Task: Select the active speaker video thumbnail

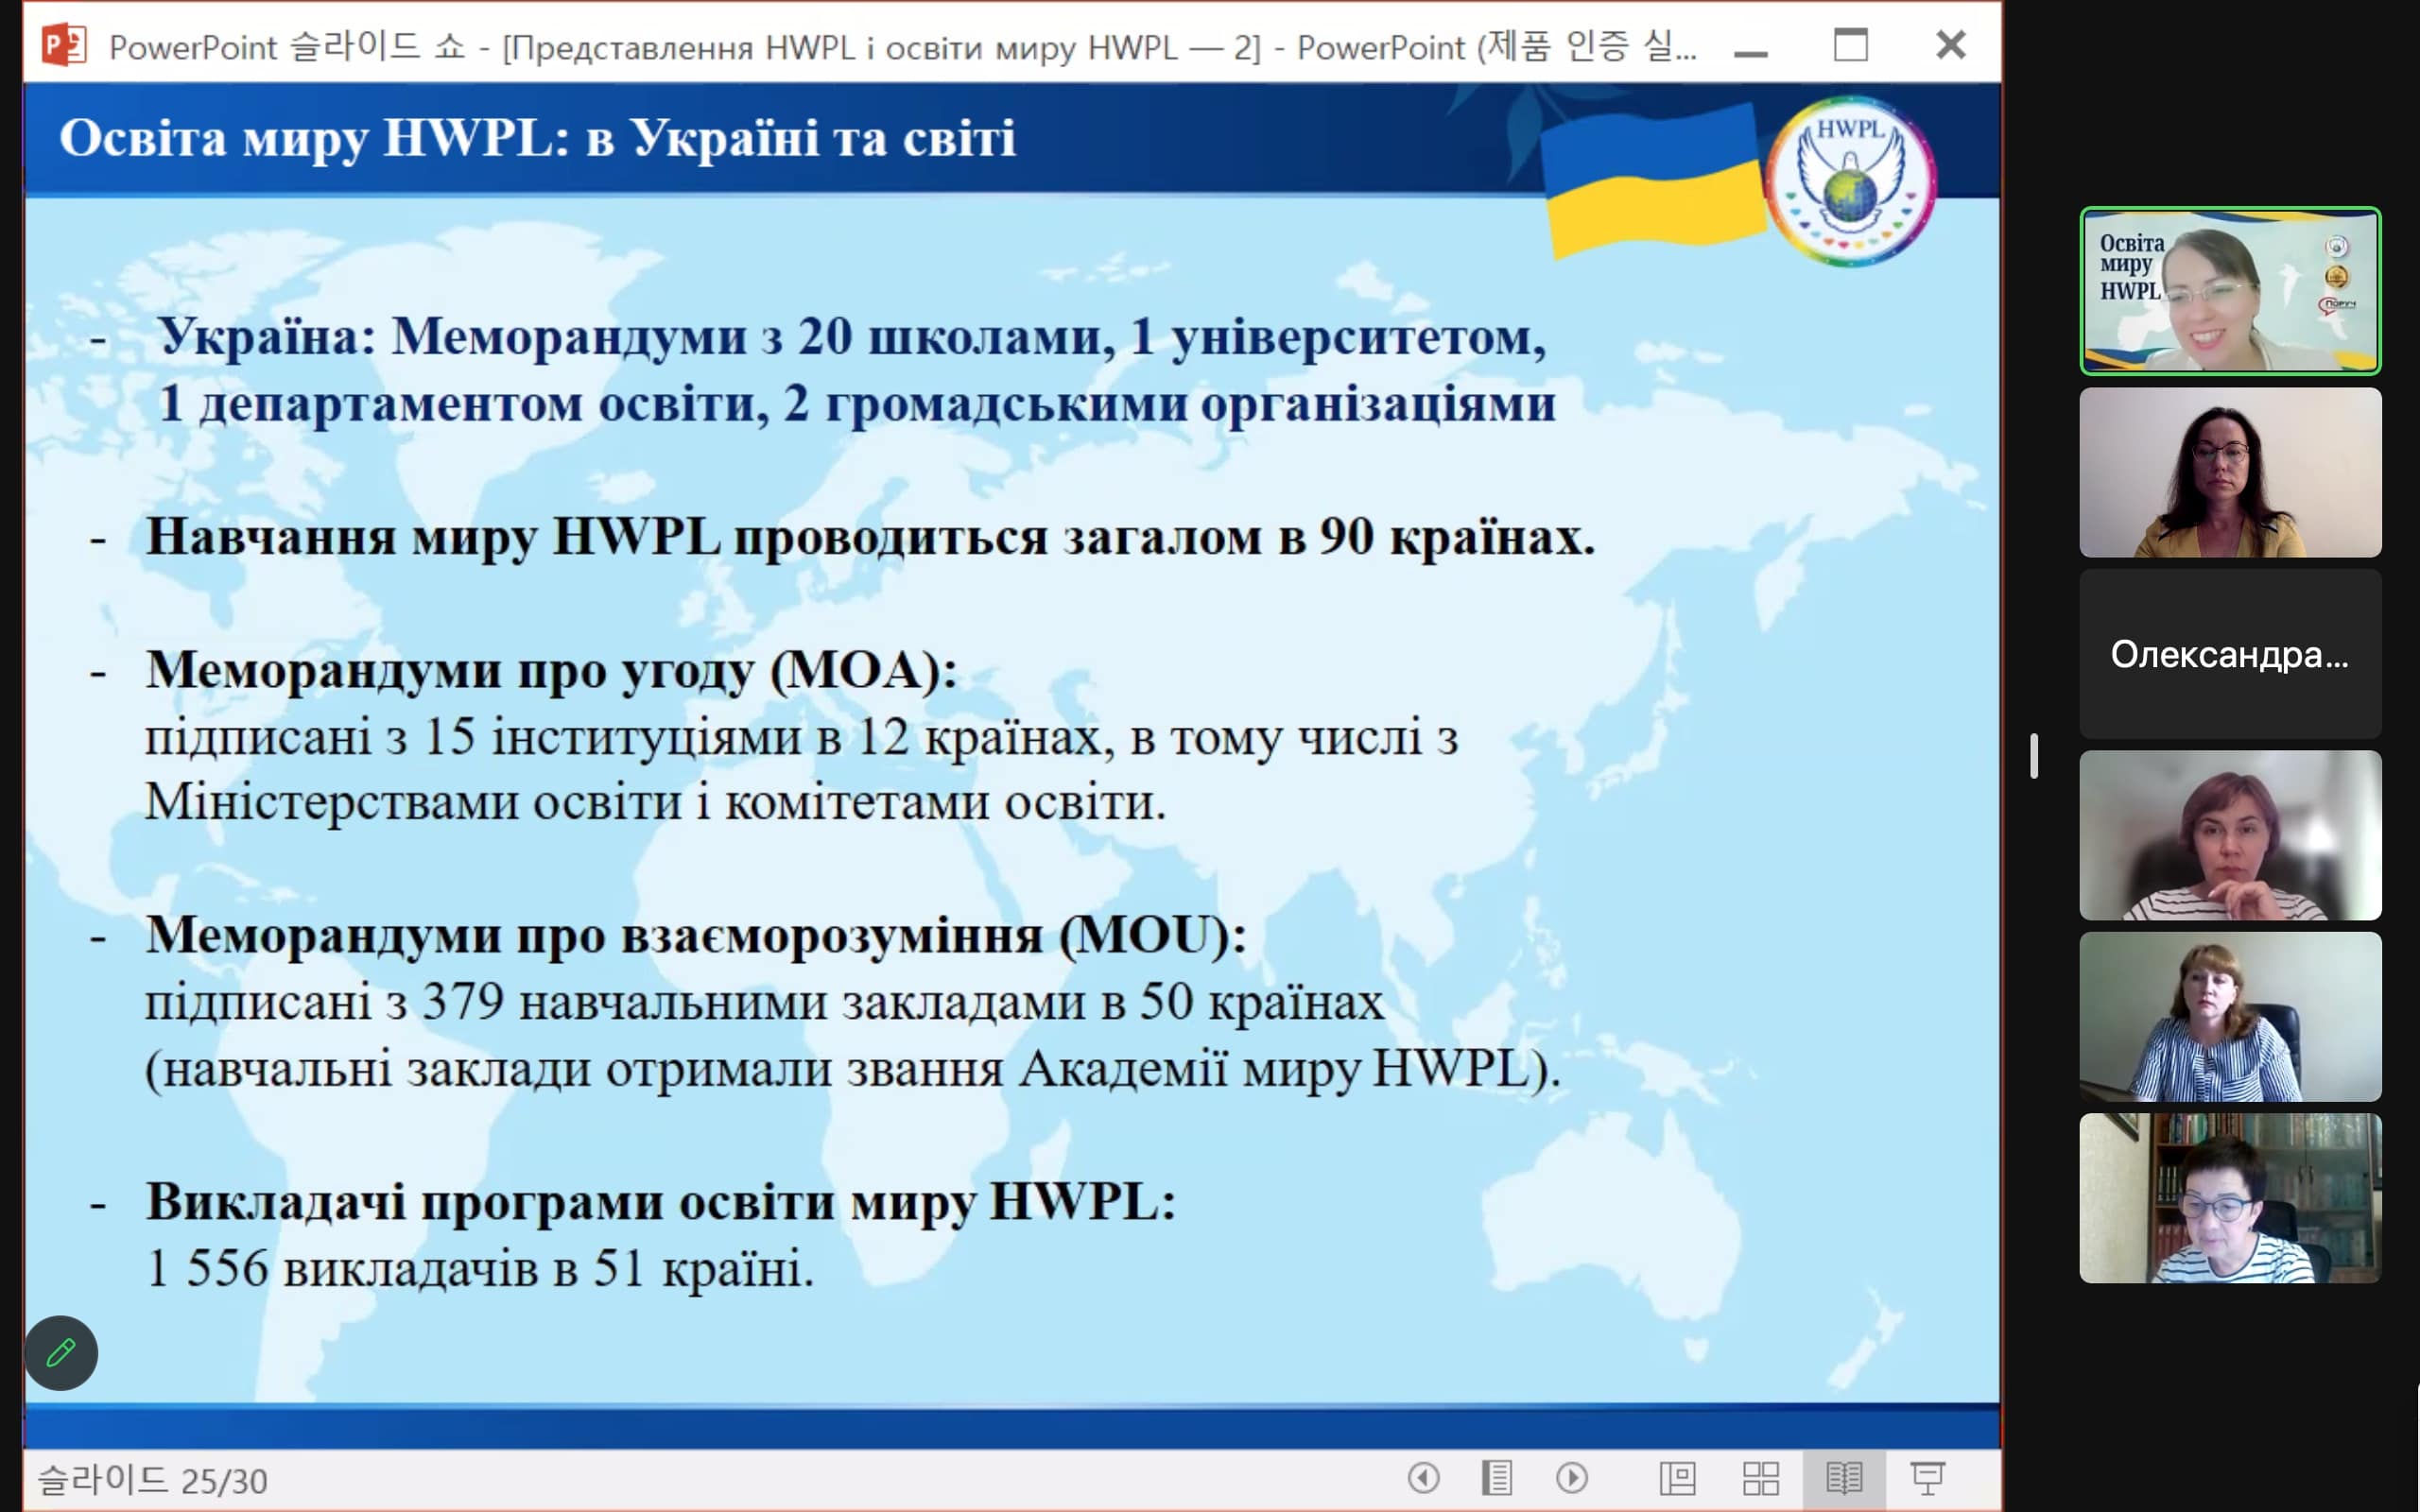Action: [2230, 291]
